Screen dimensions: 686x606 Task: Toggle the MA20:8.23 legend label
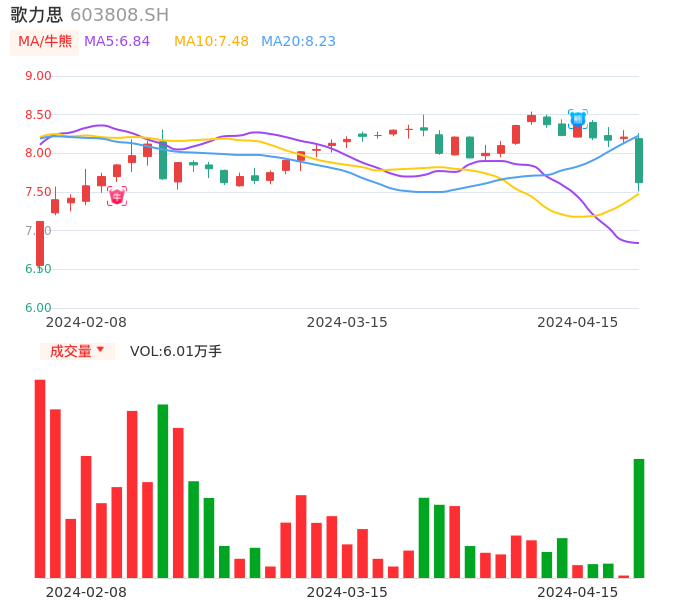click(x=298, y=42)
